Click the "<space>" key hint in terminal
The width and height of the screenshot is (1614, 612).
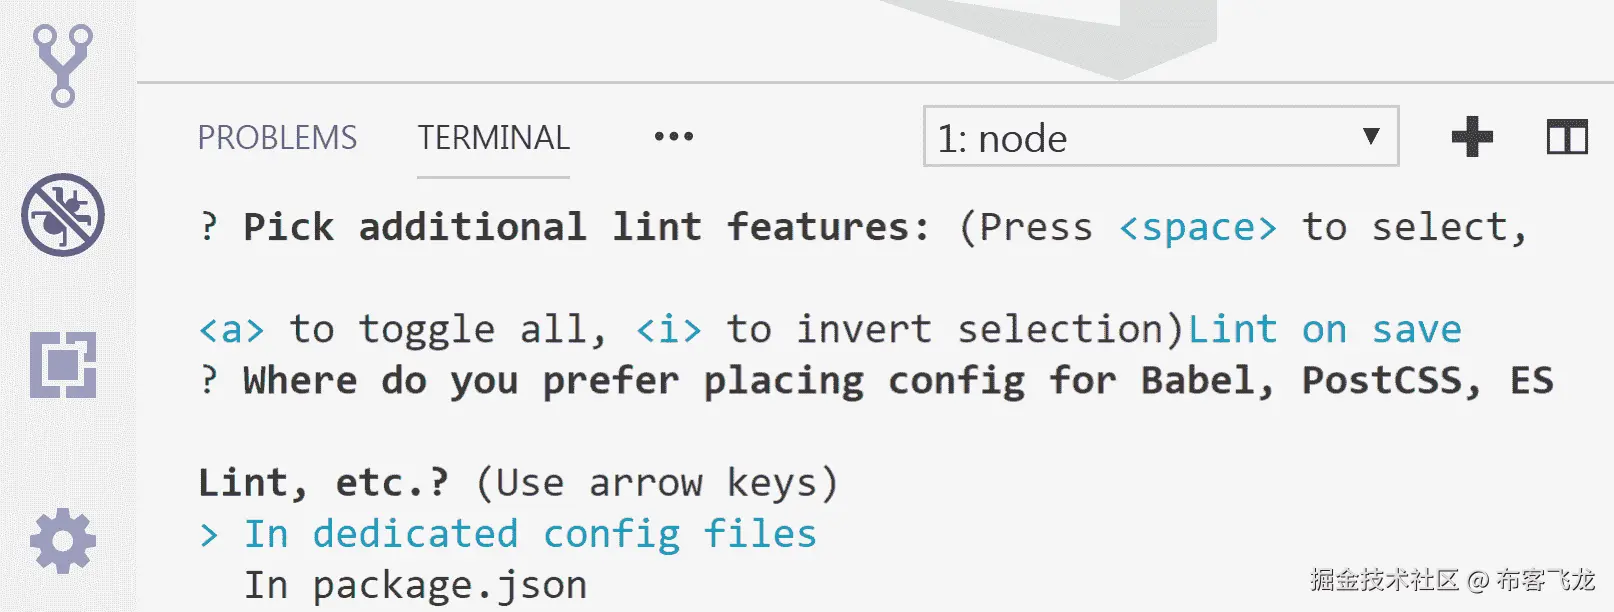point(1198,228)
